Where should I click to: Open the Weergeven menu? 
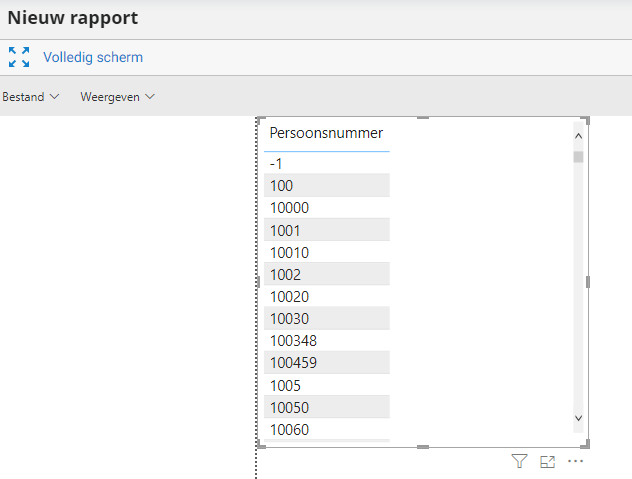tap(109, 97)
